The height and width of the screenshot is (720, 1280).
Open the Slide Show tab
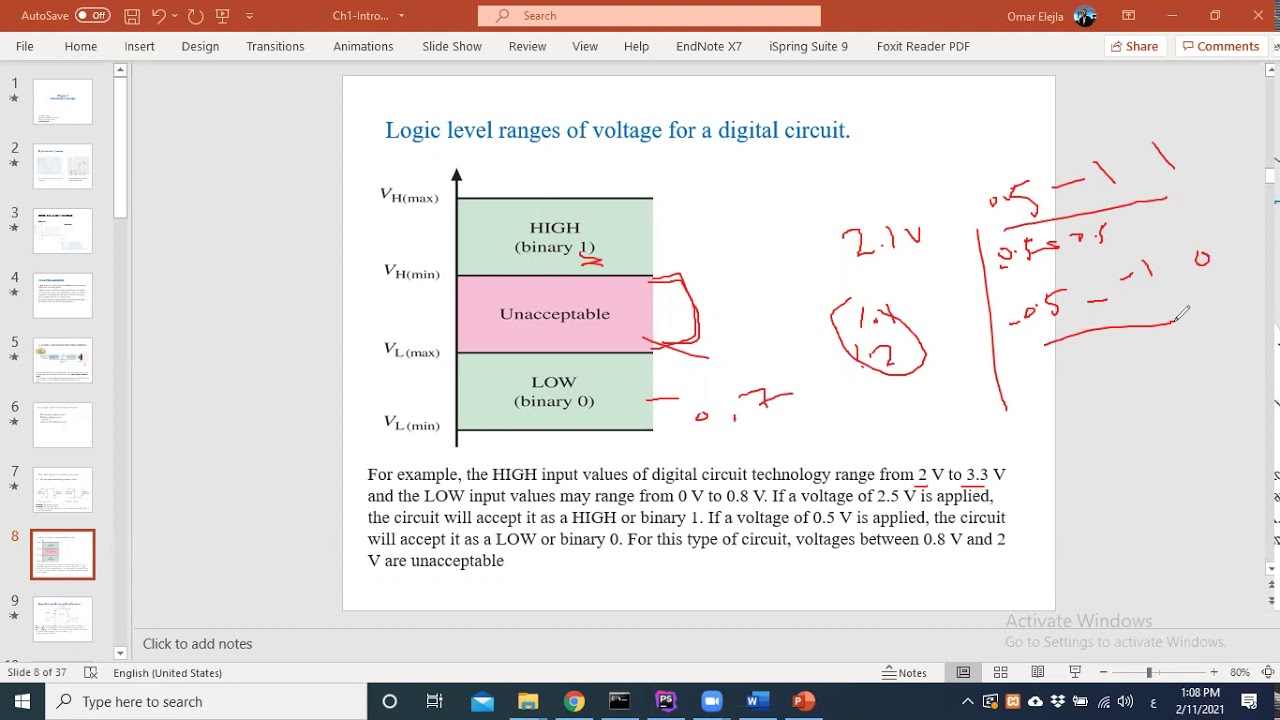[x=451, y=46]
